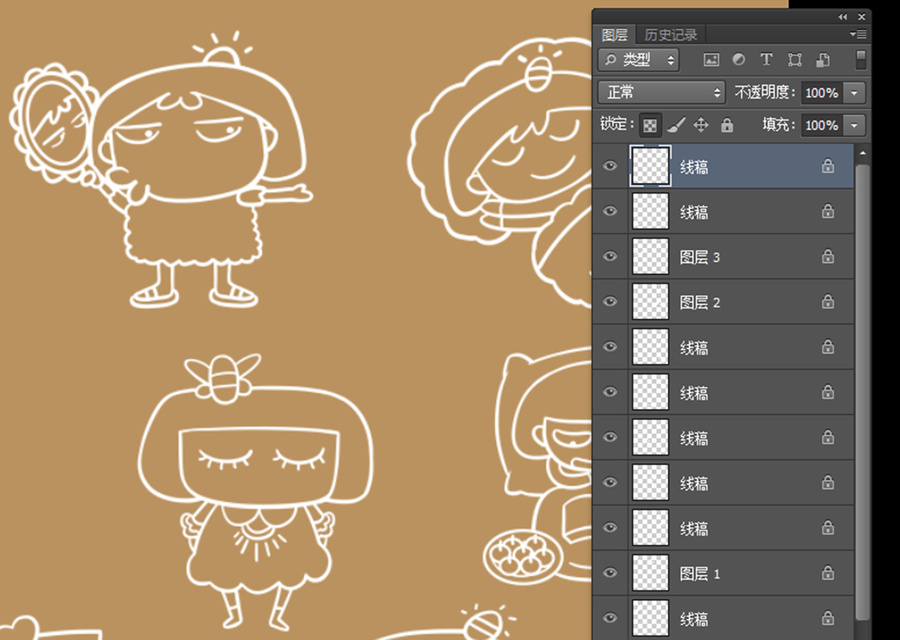Click lock icon on 线稿 layer above 图层 3
This screenshot has height=640, width=900.
point(828,211)
